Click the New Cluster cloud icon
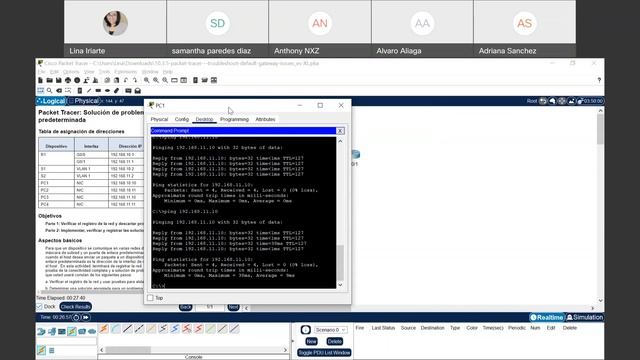640x360 pixels. [552, 101]
